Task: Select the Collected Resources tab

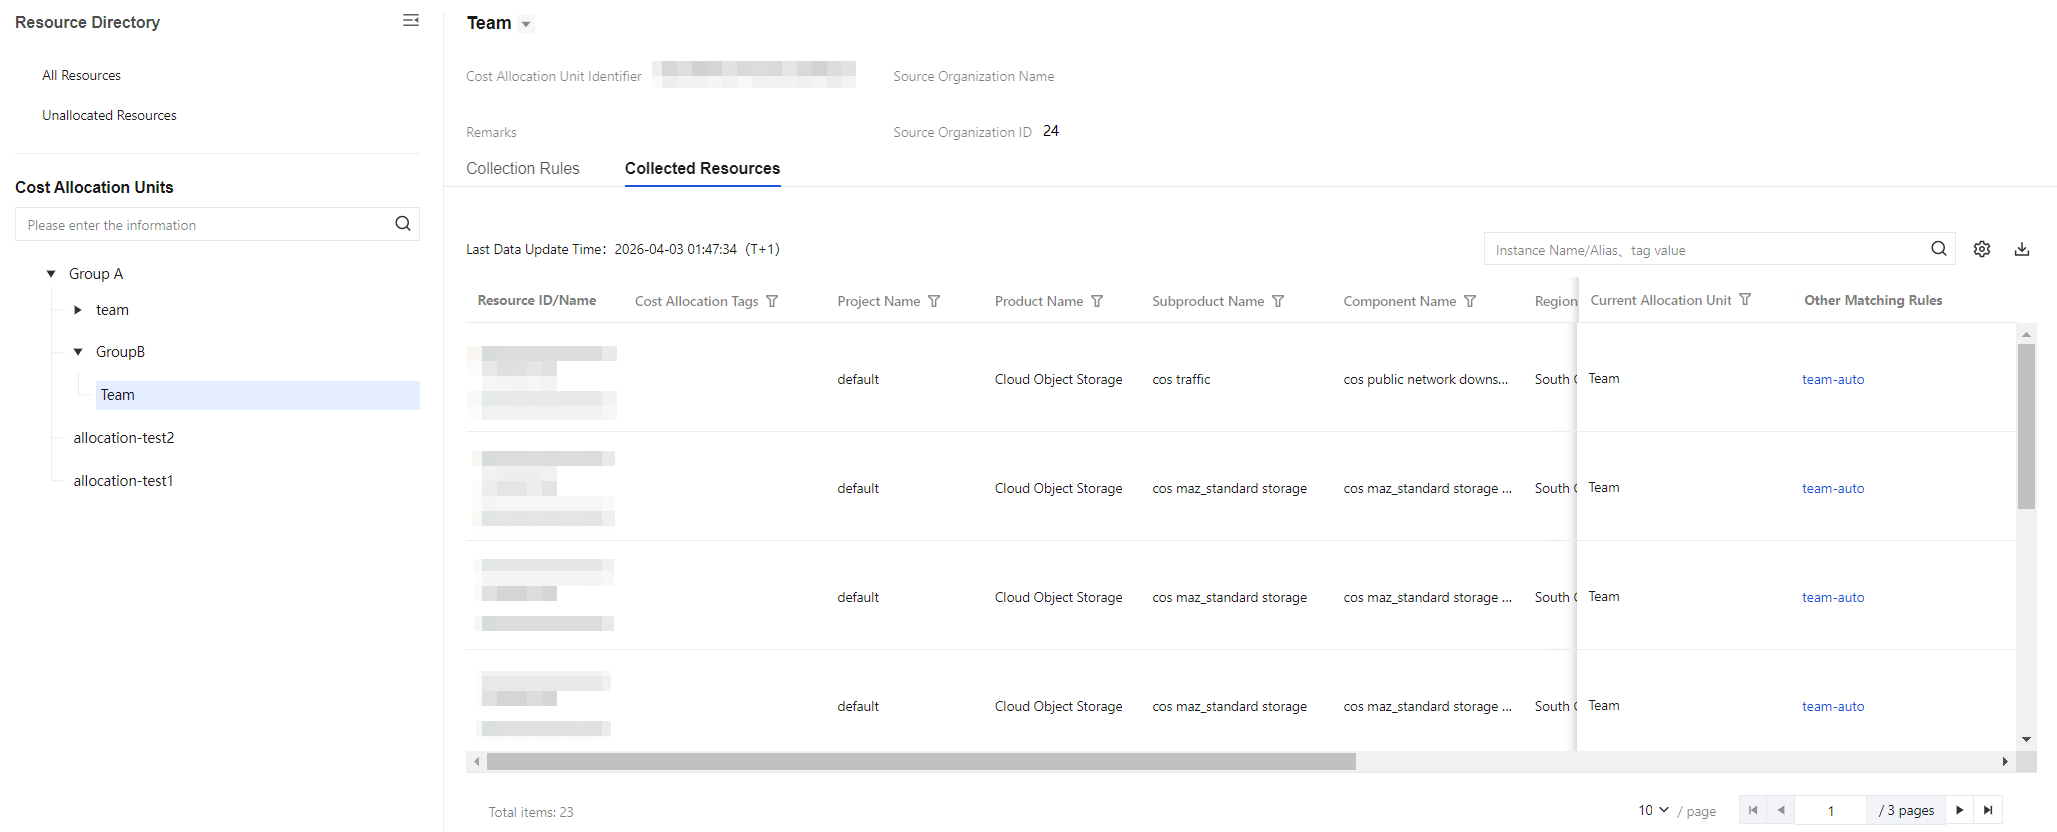Action: [x=702, y=168]
